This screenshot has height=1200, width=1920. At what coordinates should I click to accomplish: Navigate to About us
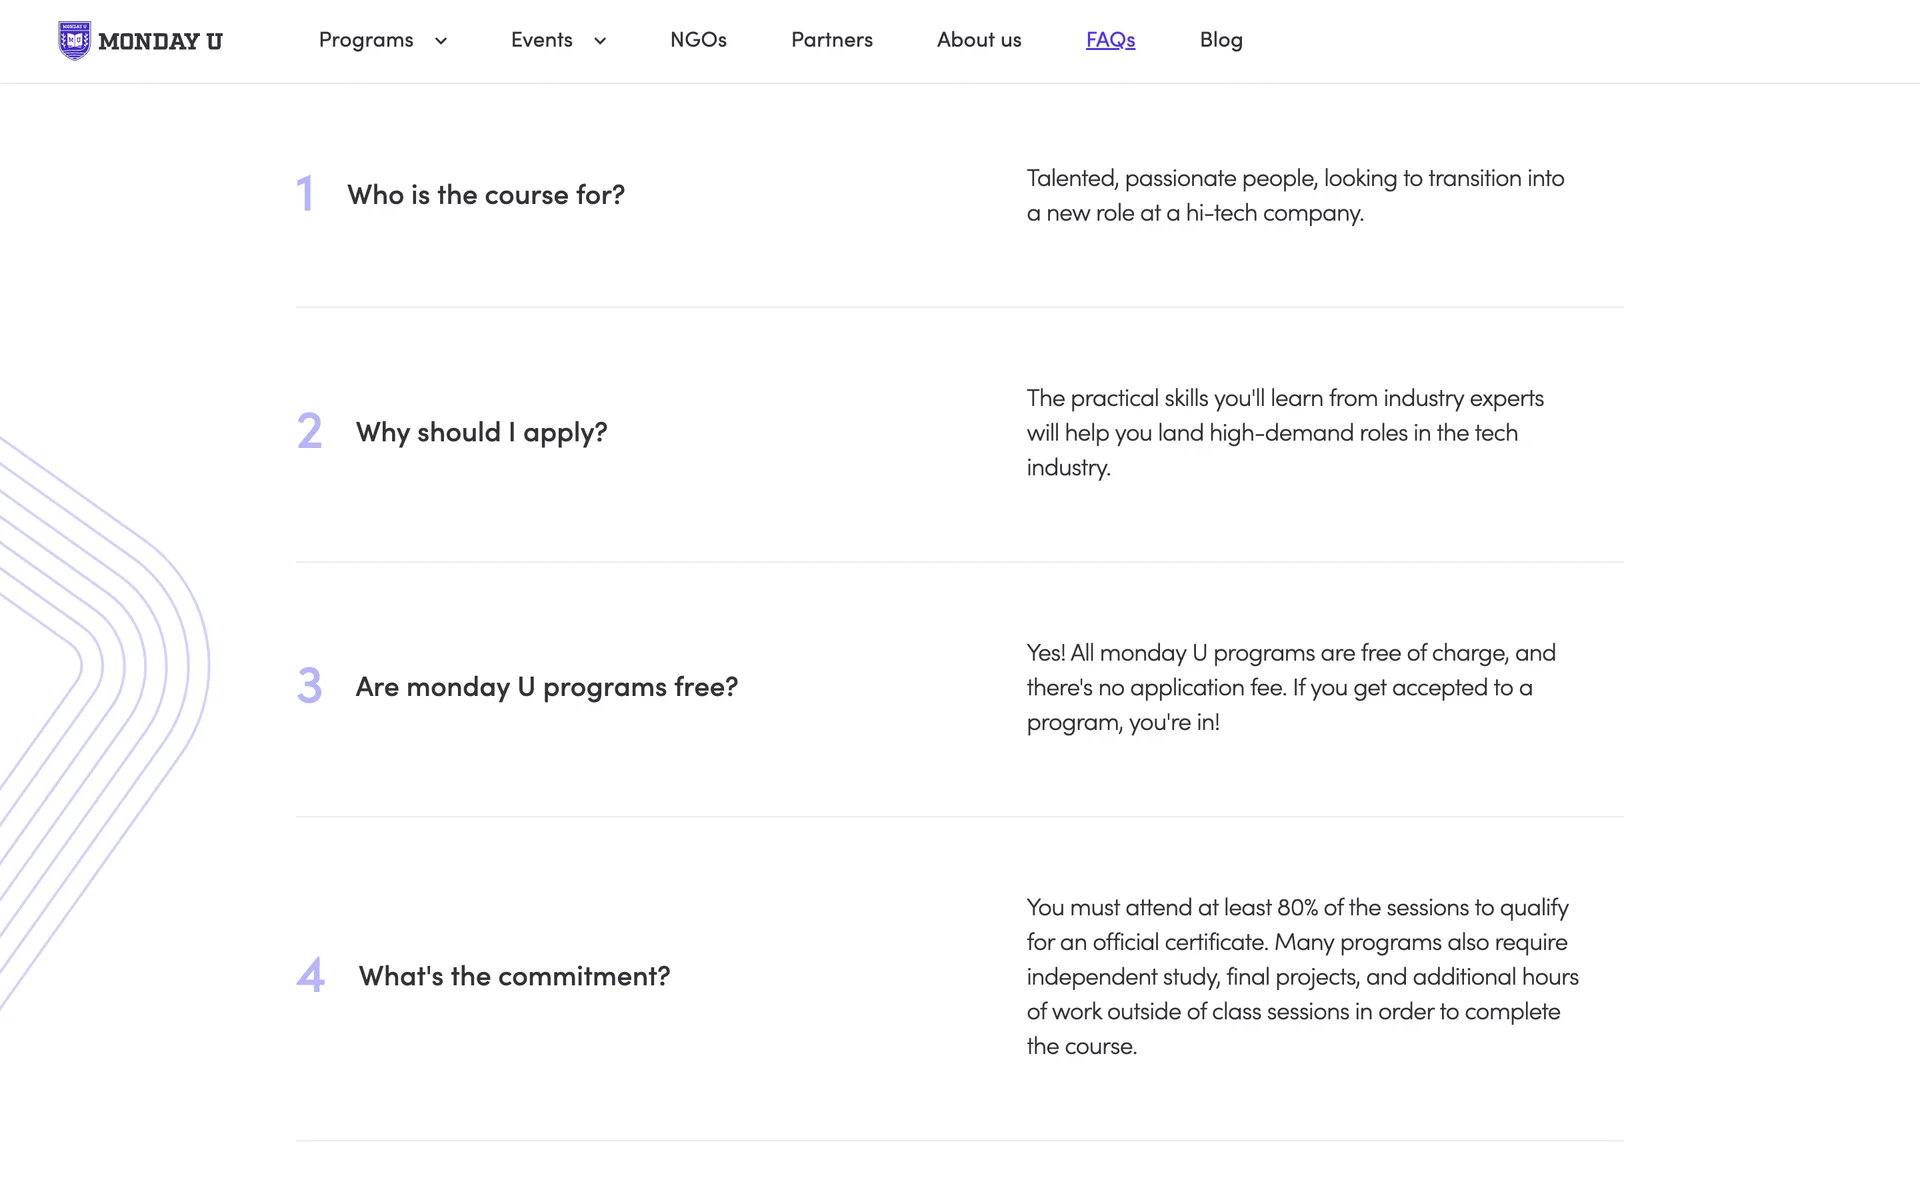tap(979, 40)
